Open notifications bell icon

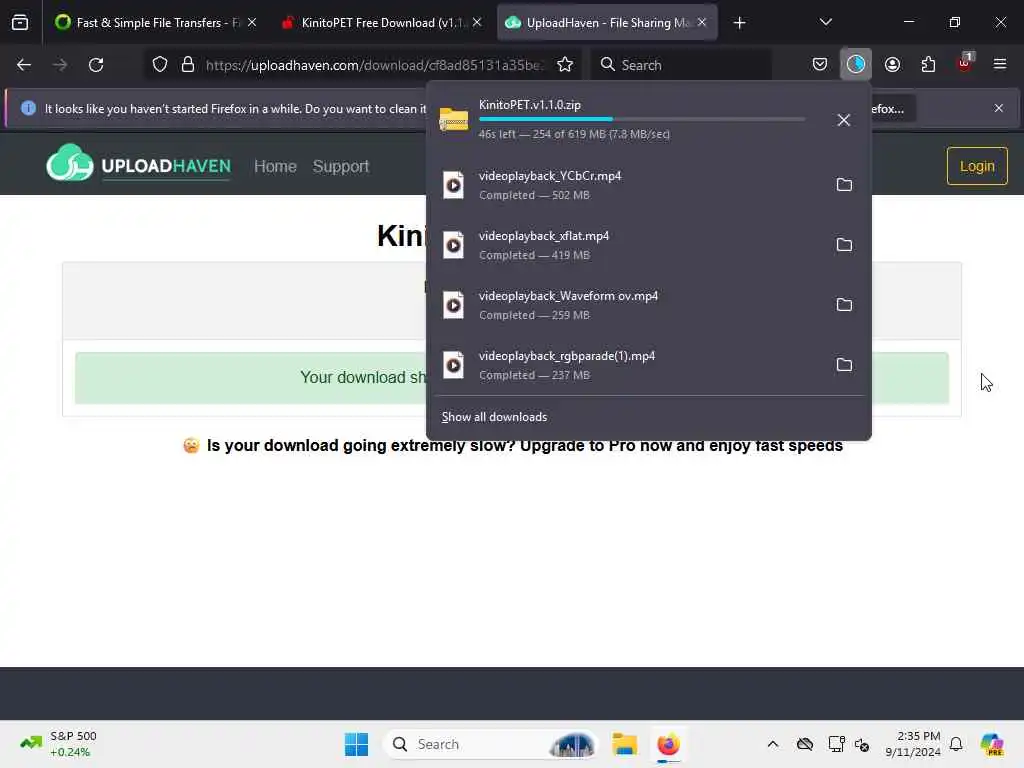[x=956, y=744]
